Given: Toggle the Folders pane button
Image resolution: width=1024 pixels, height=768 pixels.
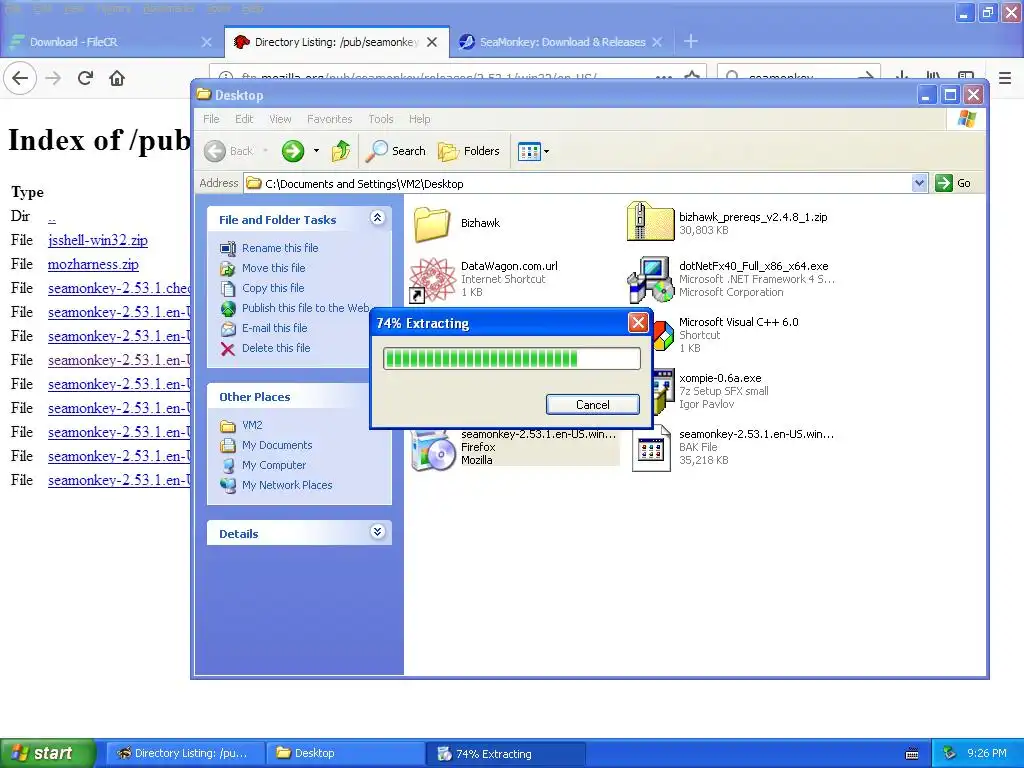Looking at the screenshot, I should click(469, 151).
